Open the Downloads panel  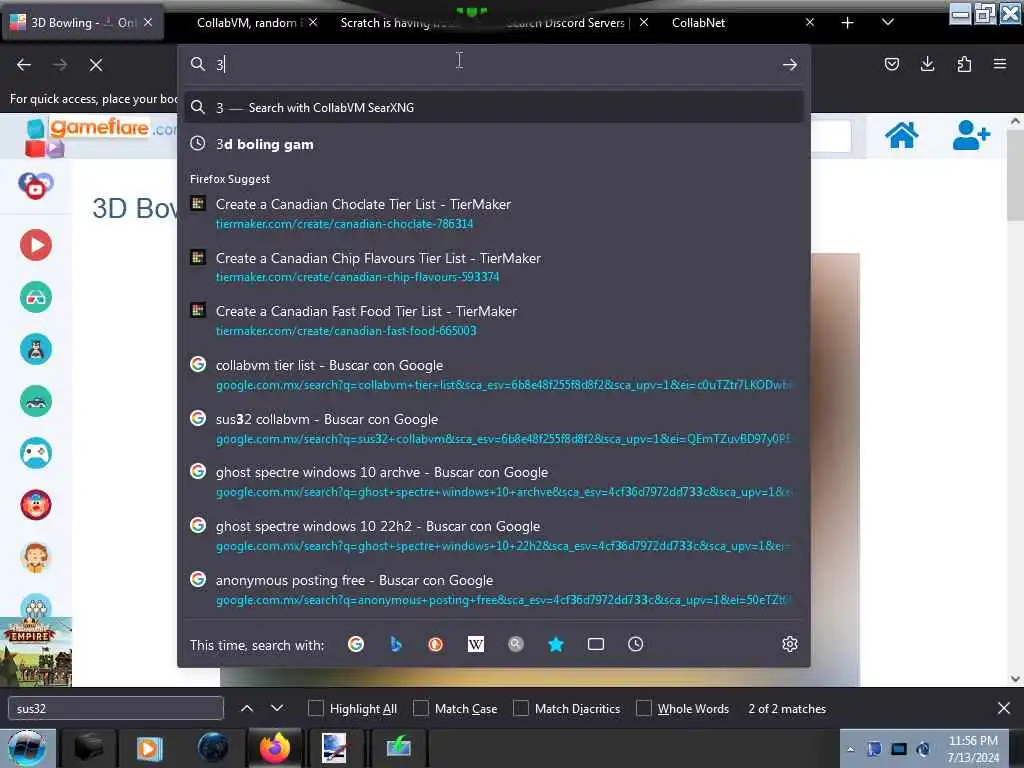(927, 64)
